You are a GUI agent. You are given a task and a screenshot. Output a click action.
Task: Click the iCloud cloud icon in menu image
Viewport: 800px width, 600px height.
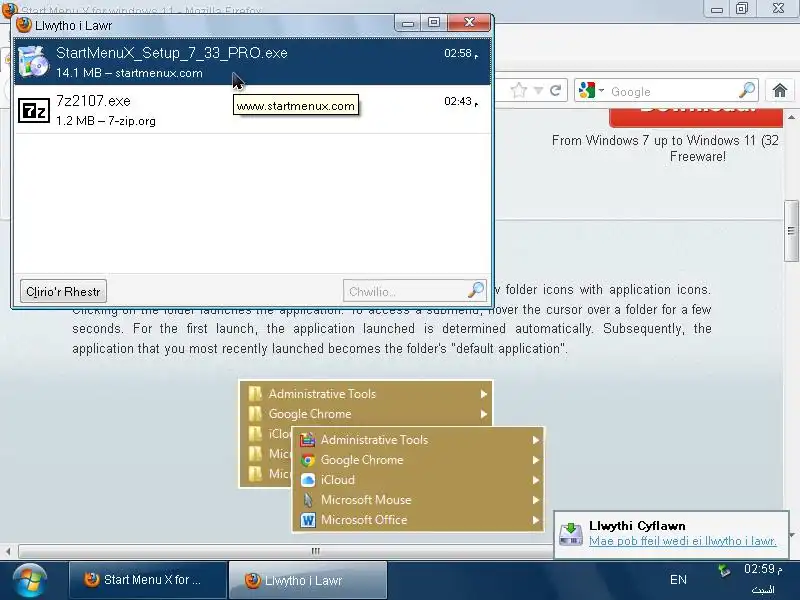click(x=308, y=480)
